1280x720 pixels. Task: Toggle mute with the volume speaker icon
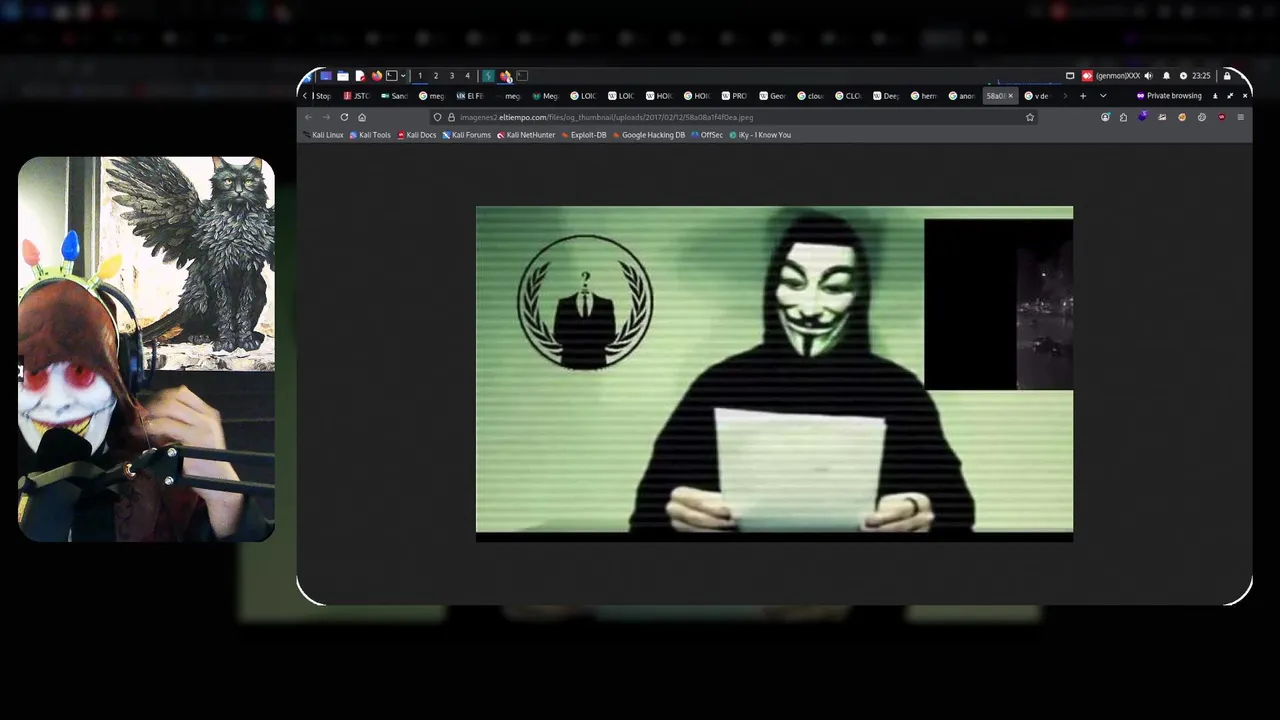(x=1148, y=76)
